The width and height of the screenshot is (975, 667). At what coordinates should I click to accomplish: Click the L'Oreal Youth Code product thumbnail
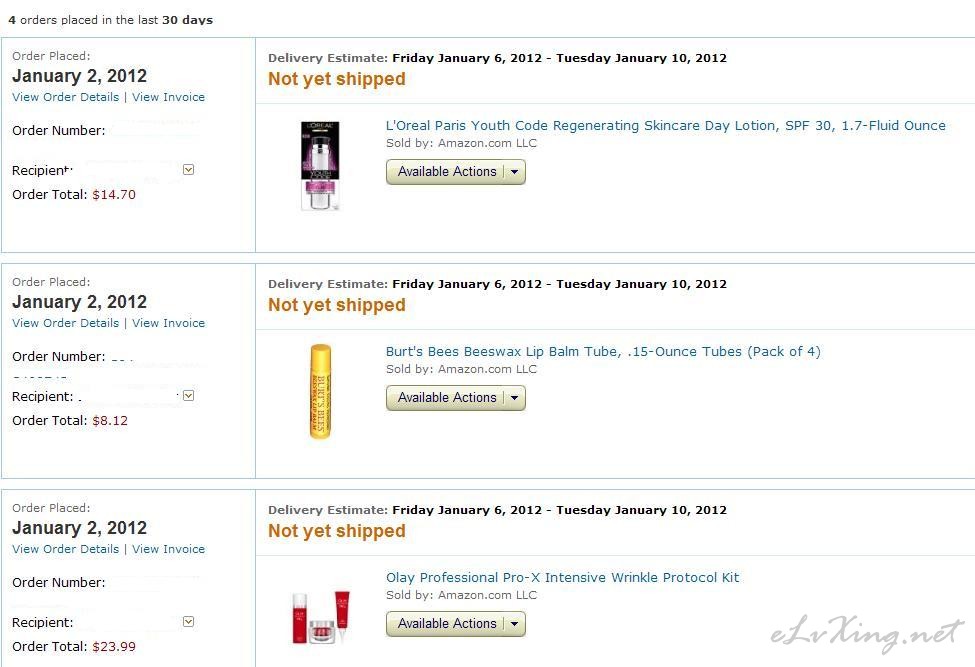coord(320,165)
